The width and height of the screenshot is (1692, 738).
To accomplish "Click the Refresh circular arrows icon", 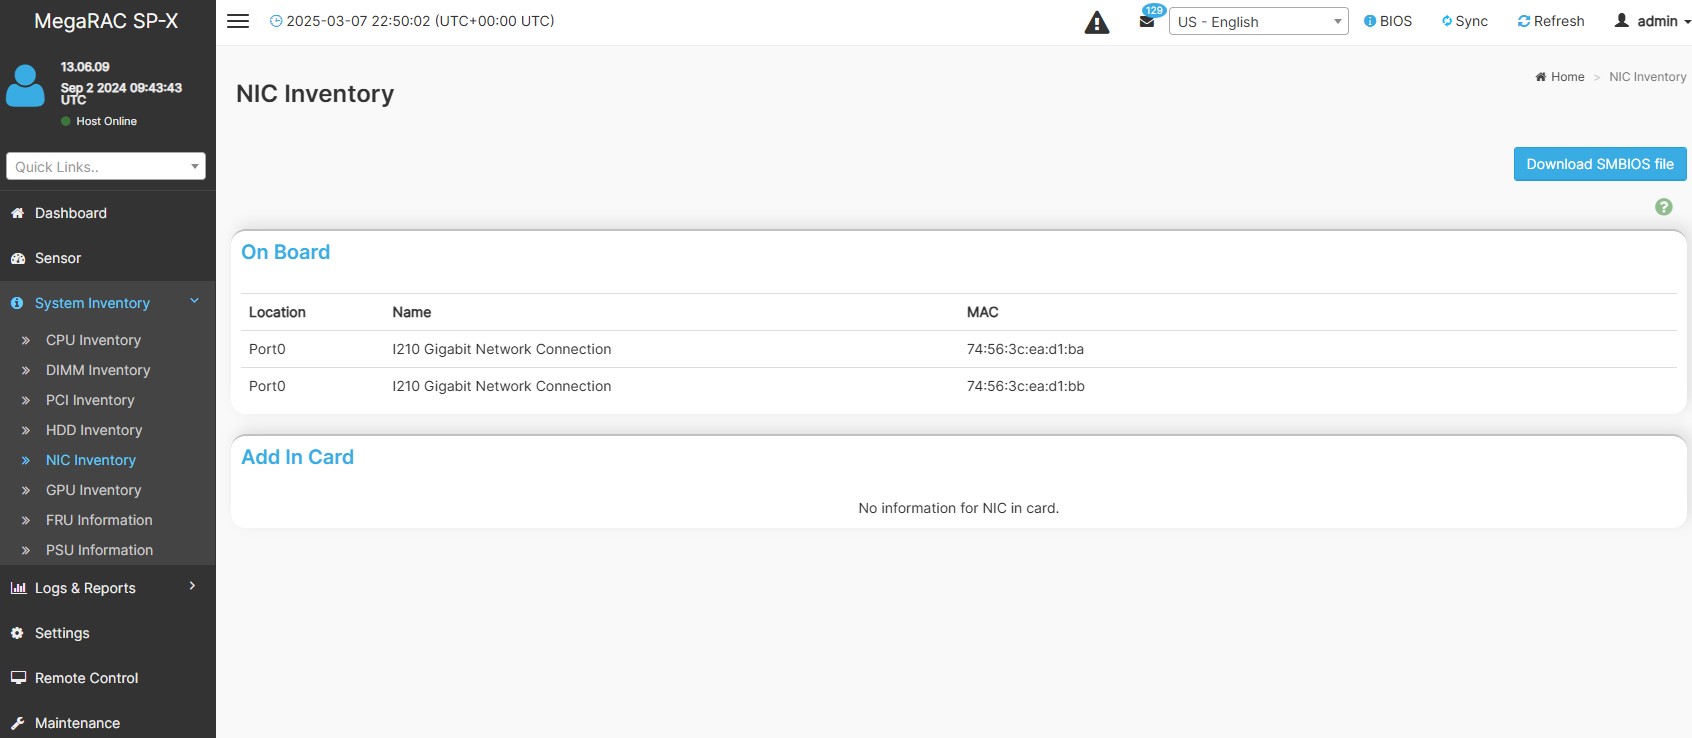I will (x=1524, y=21).
